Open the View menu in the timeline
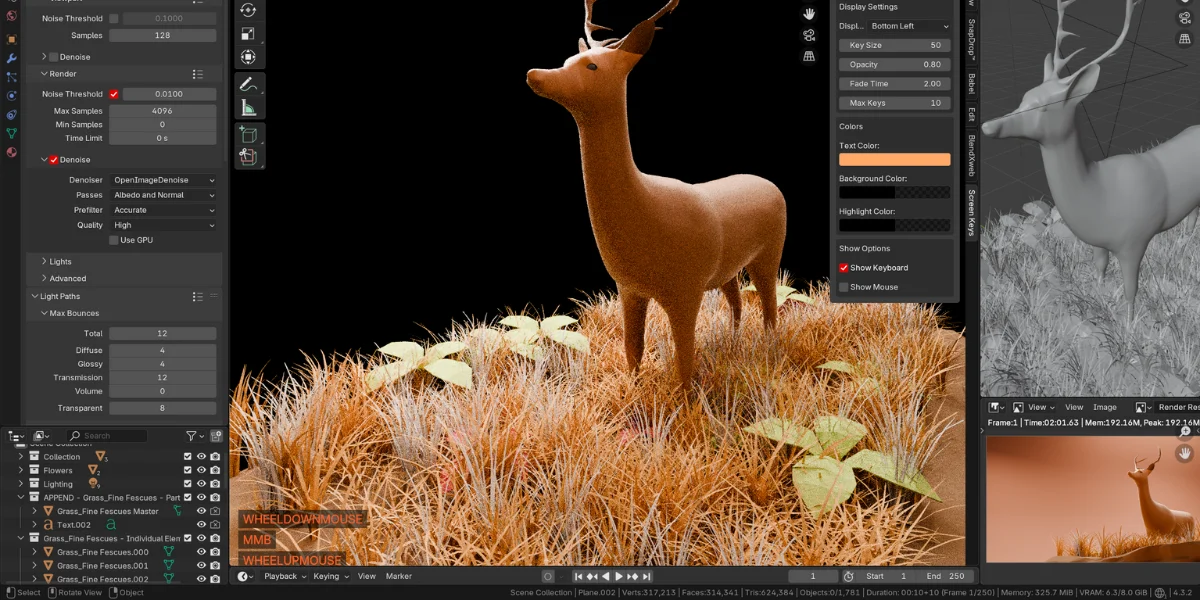 (x=367, y=576)
